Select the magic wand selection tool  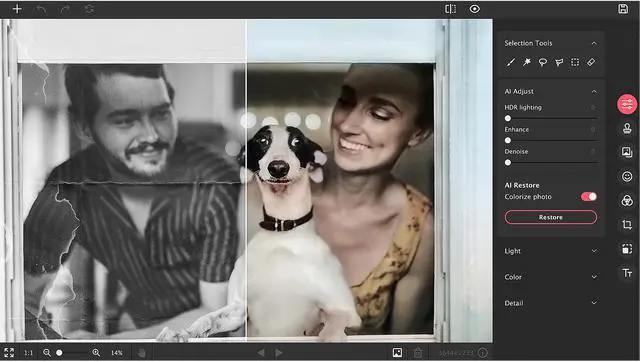[x=527, y=62]
